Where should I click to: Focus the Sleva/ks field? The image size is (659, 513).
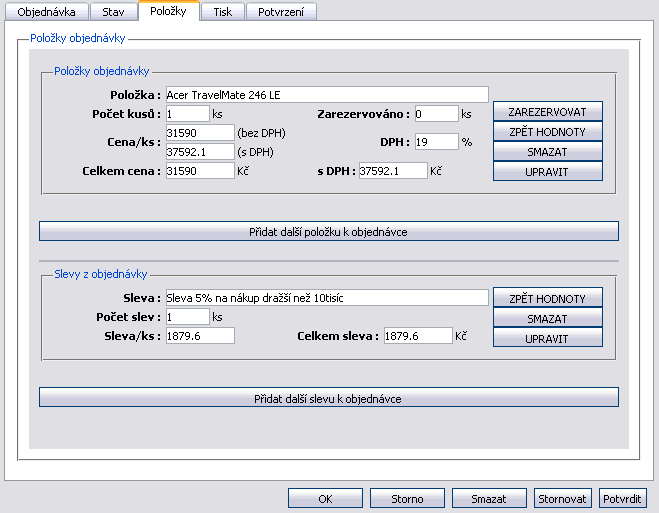[x=200, y=335]
